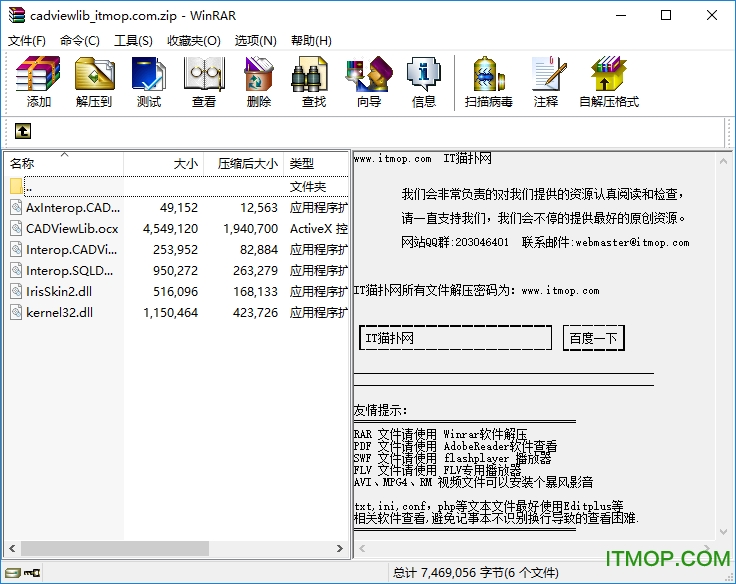Click packed size value 12,563

click(x=259, y=207)
